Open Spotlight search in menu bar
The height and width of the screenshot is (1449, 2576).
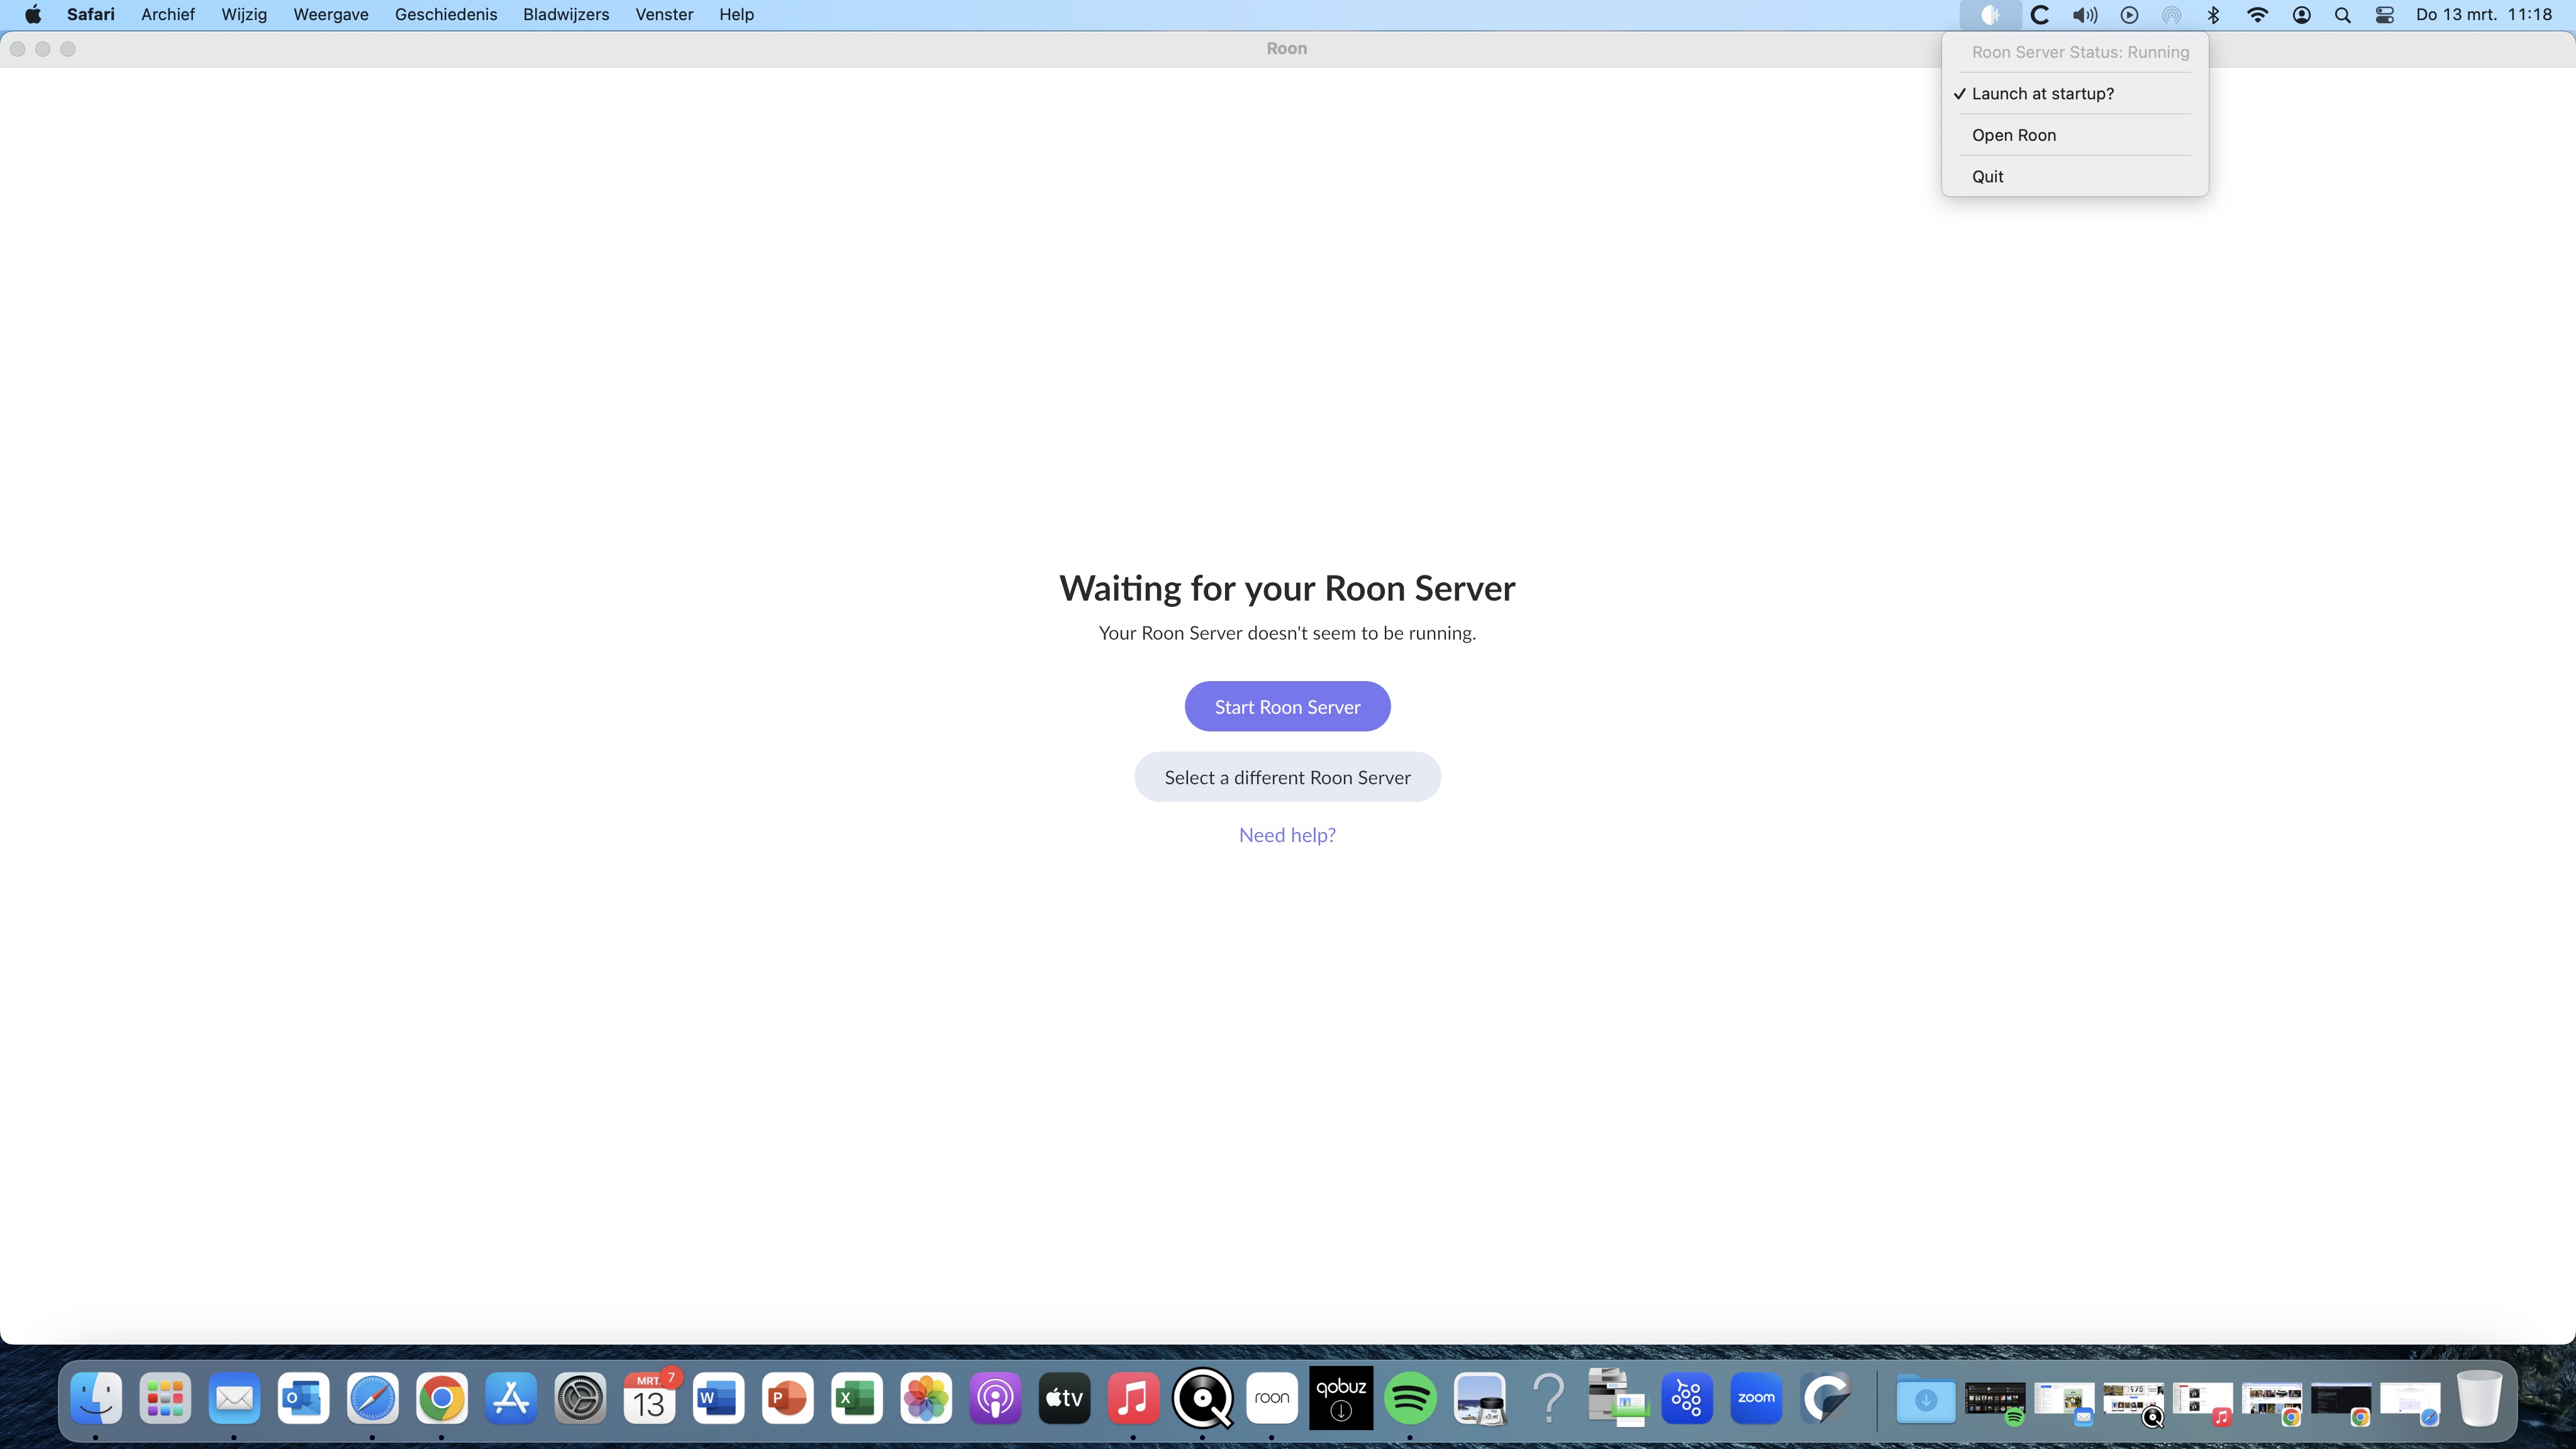tap(2342, 15)
